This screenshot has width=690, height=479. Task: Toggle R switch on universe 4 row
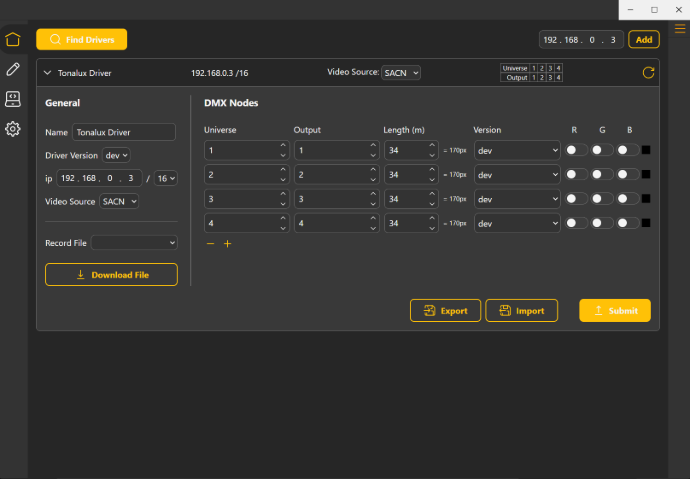(576, 223)
